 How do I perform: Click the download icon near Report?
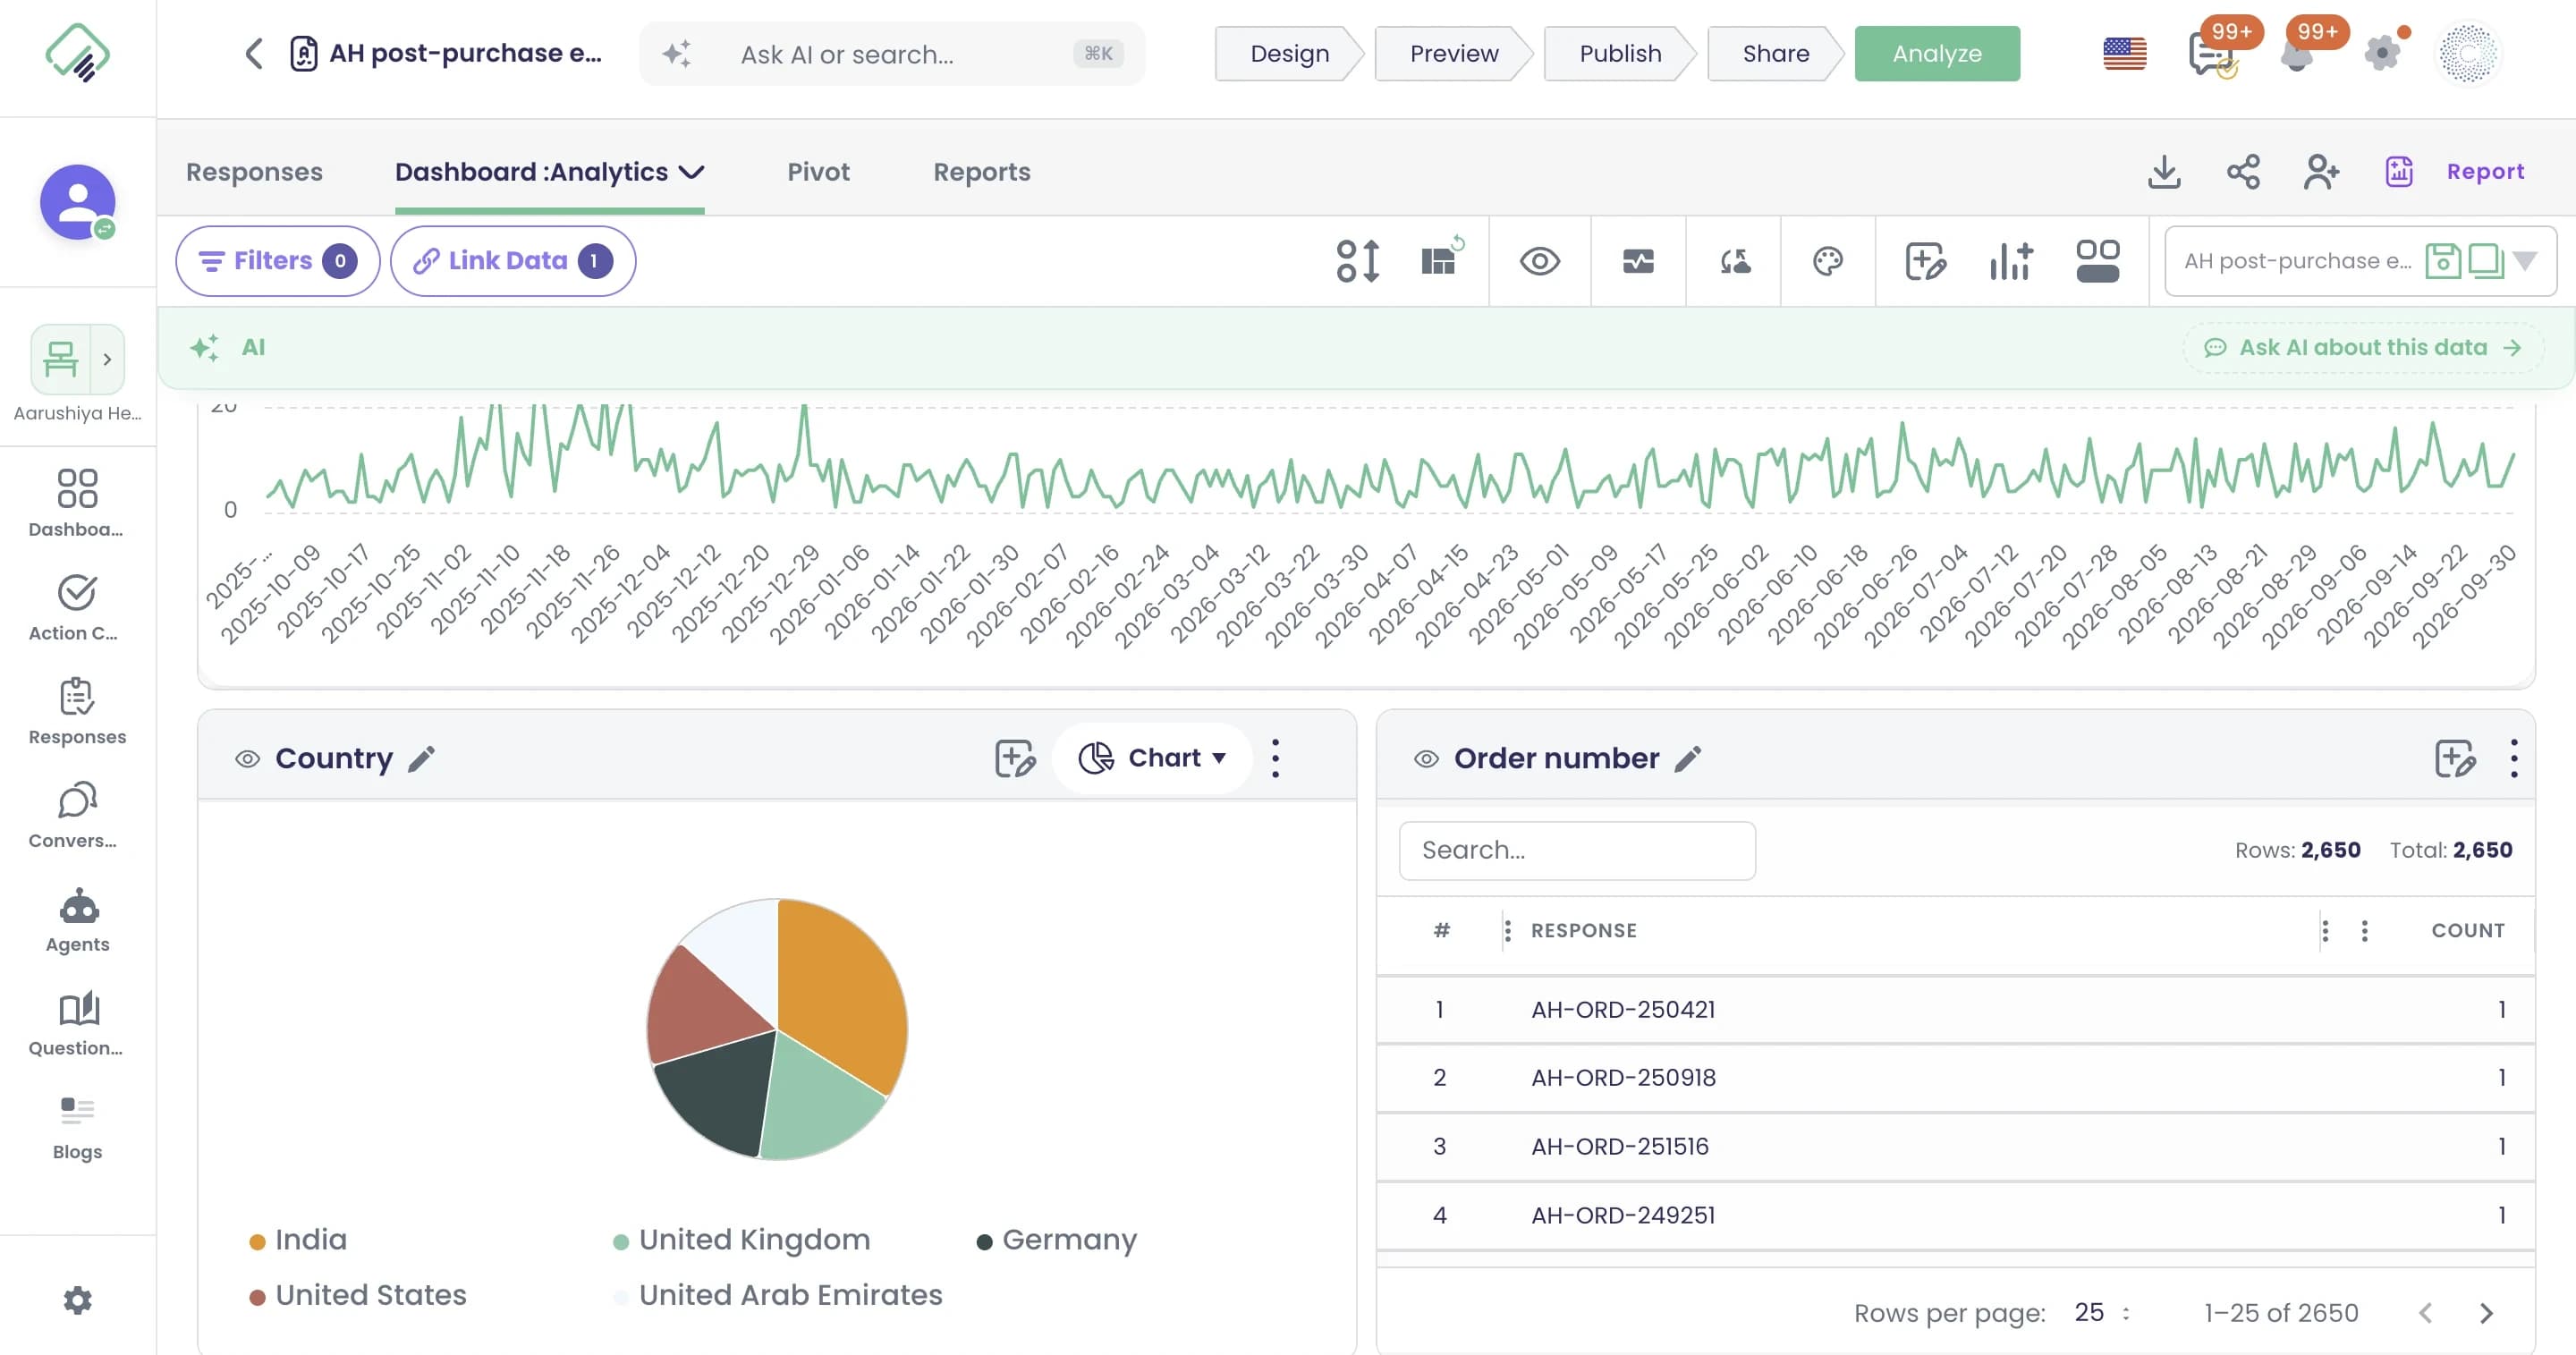coord(2164,172)
